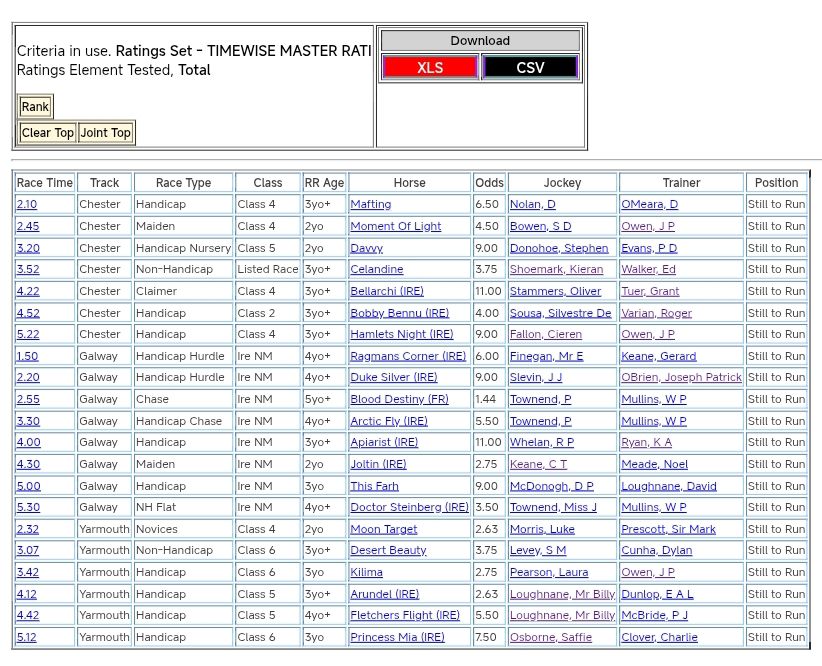Open the 2.10 Chester race time link
This screenshot has width=822, height=666.
(28, 204)
